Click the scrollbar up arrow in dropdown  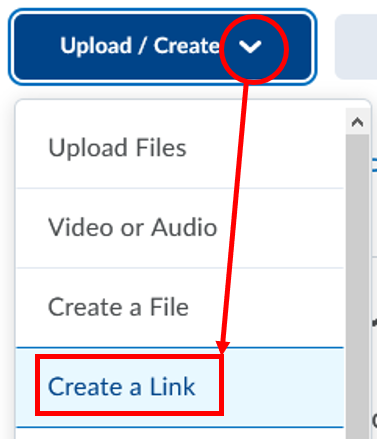(x=357, y=122)
